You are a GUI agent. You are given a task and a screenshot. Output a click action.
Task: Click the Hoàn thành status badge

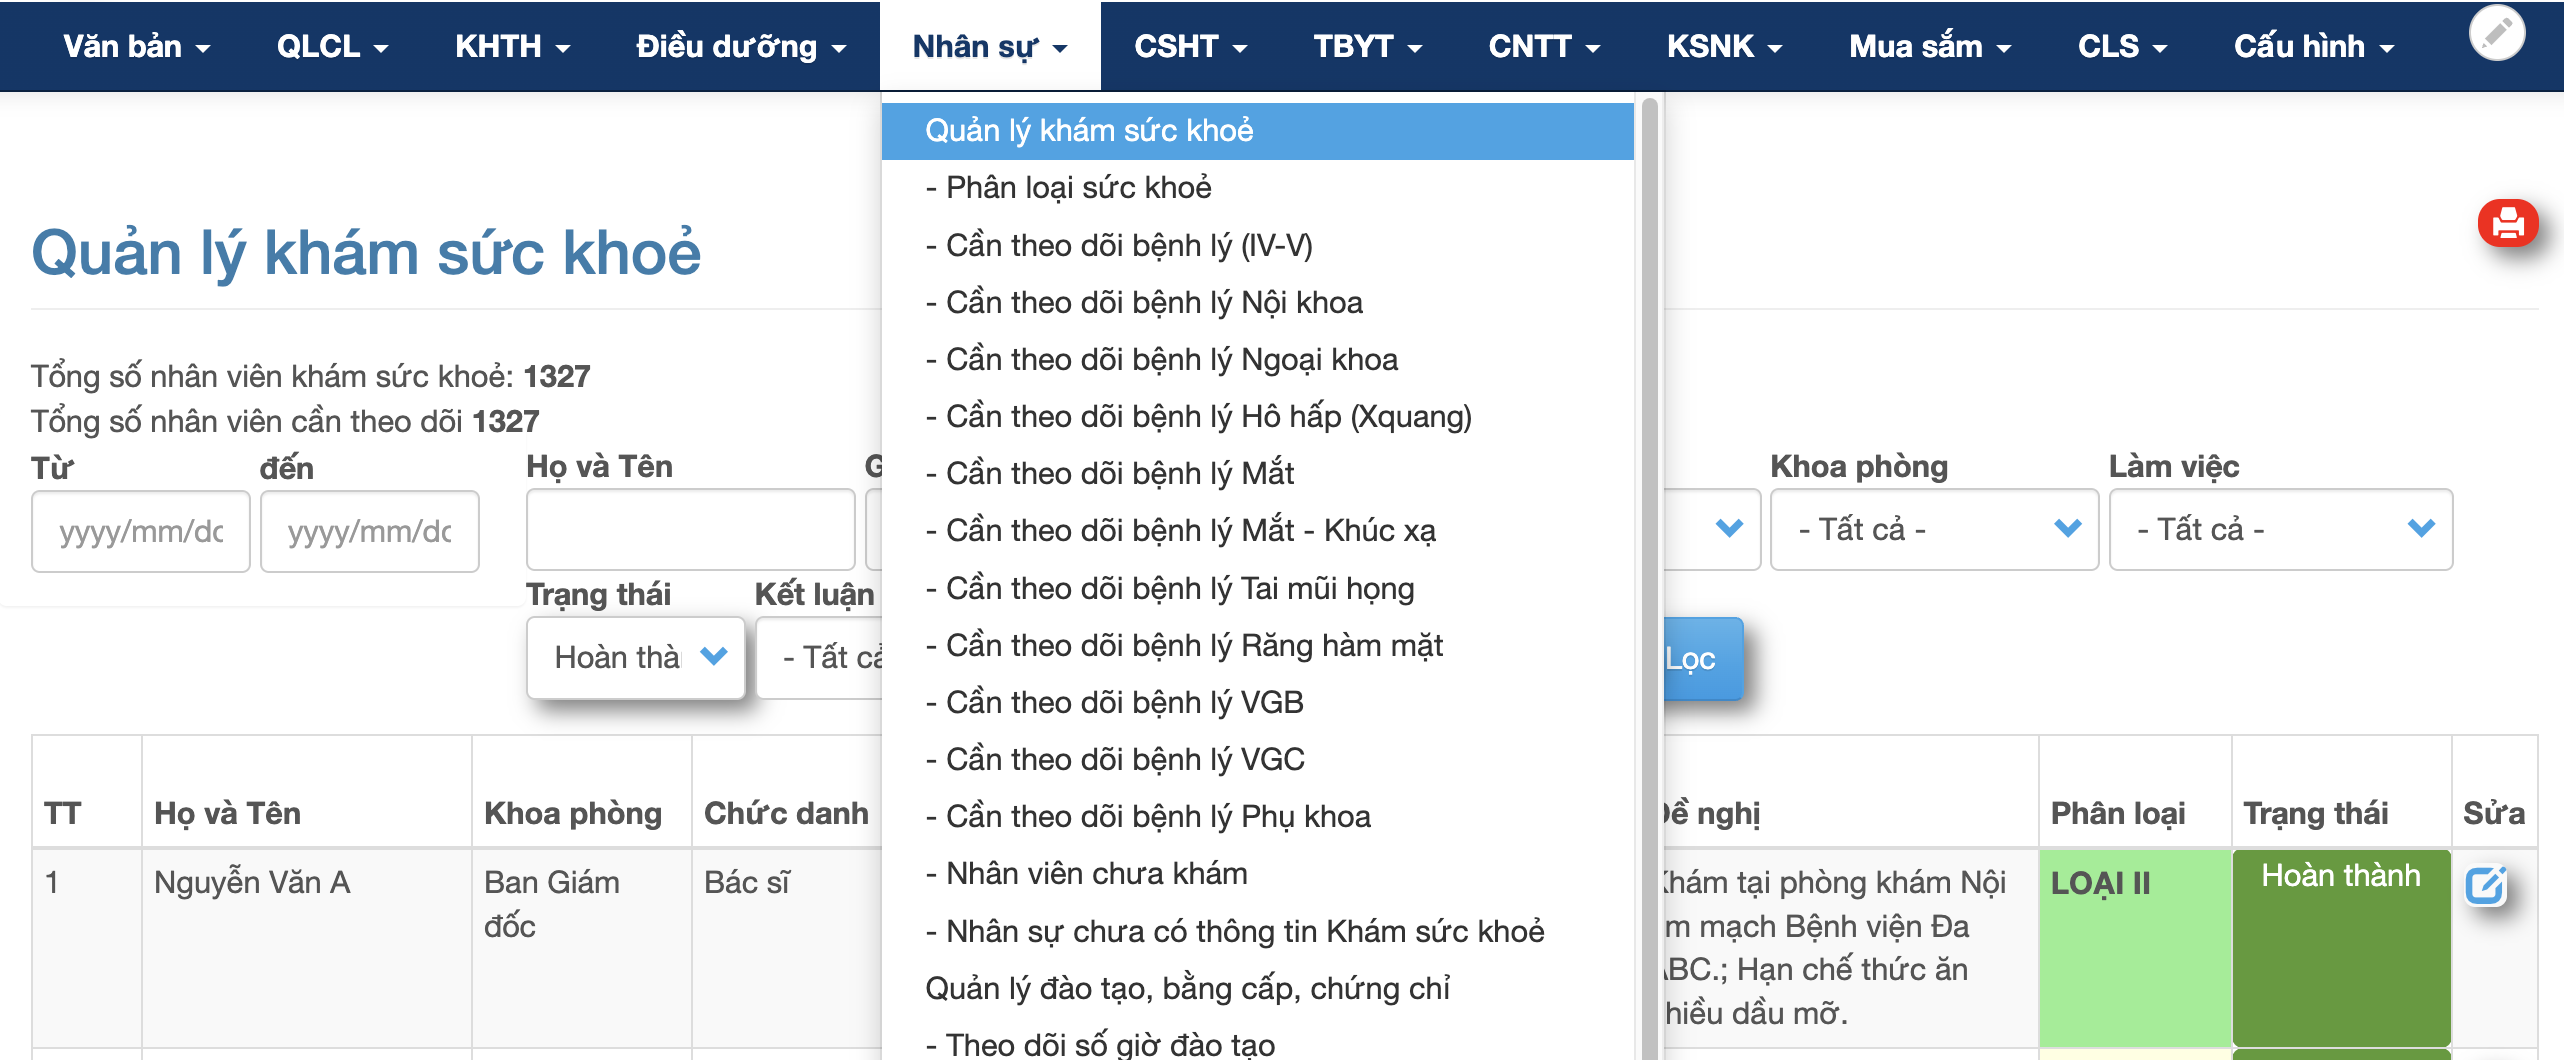point(2340,876)
